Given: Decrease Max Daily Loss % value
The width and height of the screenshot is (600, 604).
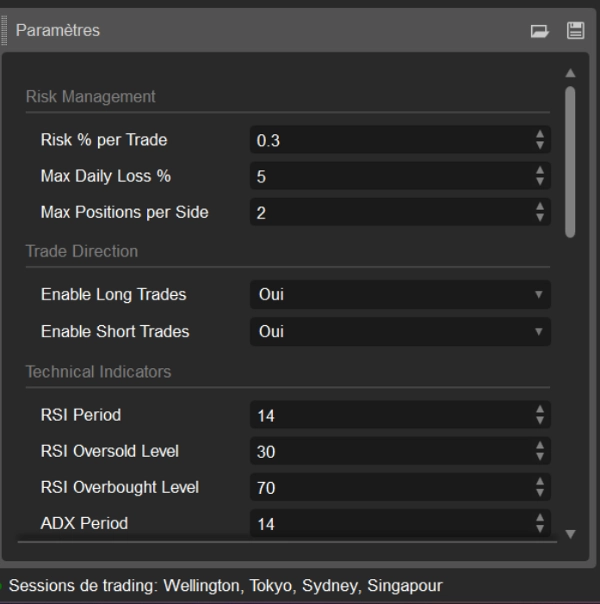Looking at the screenshot, I should coord(540,181).
